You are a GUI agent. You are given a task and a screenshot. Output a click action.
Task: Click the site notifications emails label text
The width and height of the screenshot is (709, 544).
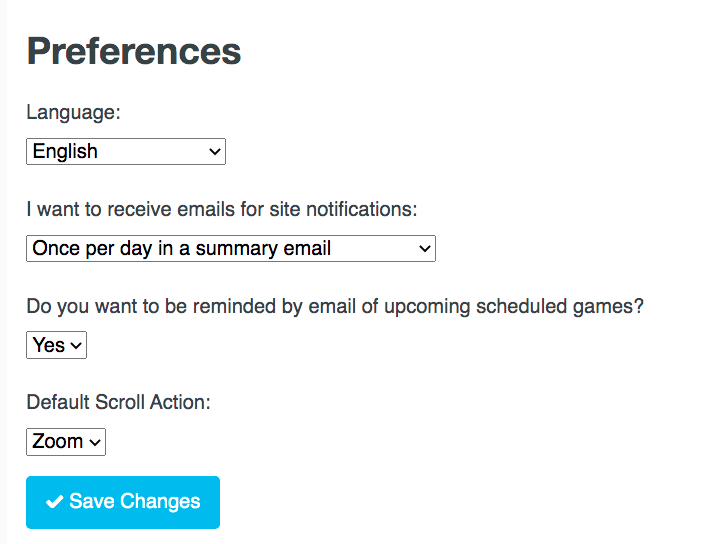click(221, 209)
